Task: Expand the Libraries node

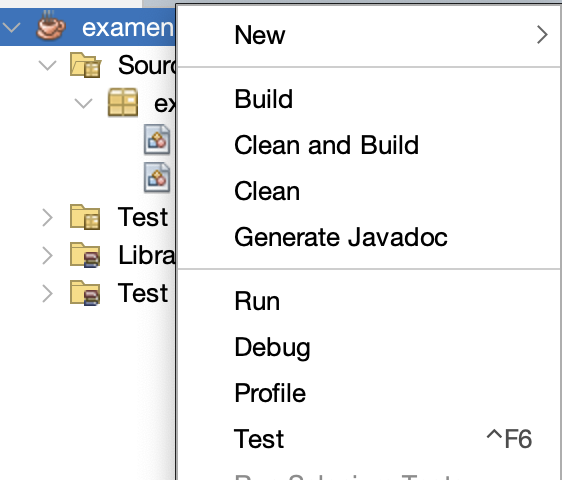Action: (x=47, y=255)
